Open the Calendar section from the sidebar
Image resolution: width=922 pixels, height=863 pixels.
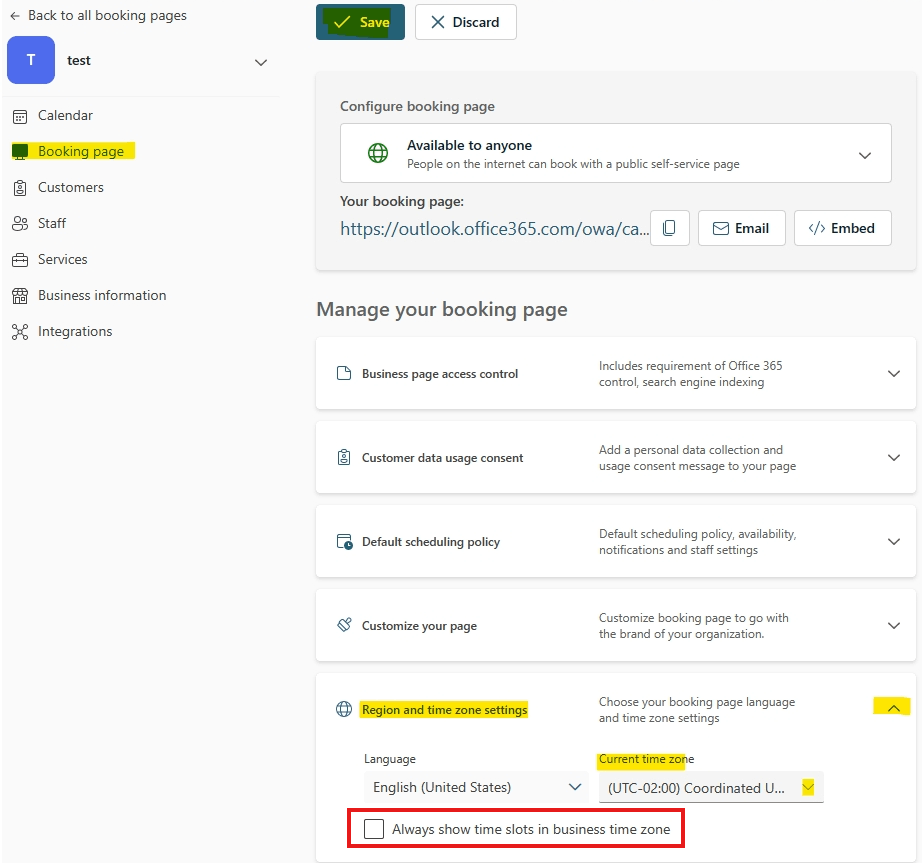(x=66, y=115)
